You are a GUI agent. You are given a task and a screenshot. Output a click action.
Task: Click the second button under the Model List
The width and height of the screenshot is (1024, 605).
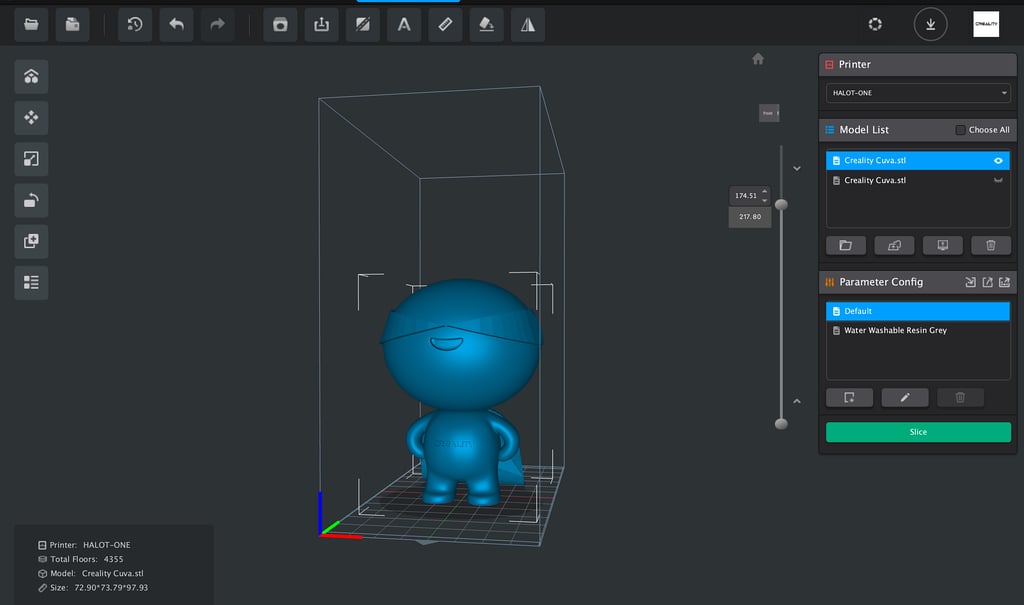[894, 245]
